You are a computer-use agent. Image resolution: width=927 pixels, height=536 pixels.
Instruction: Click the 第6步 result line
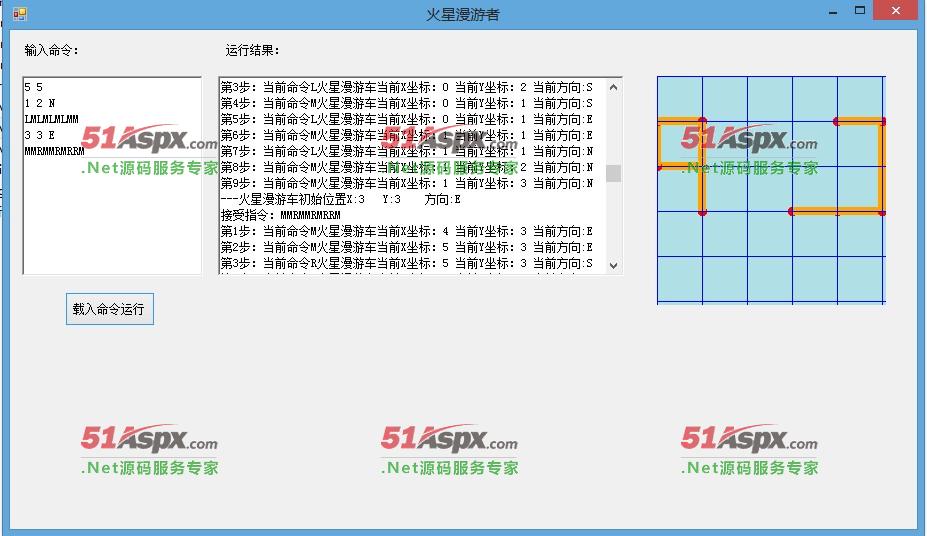[x=407, y=135]
